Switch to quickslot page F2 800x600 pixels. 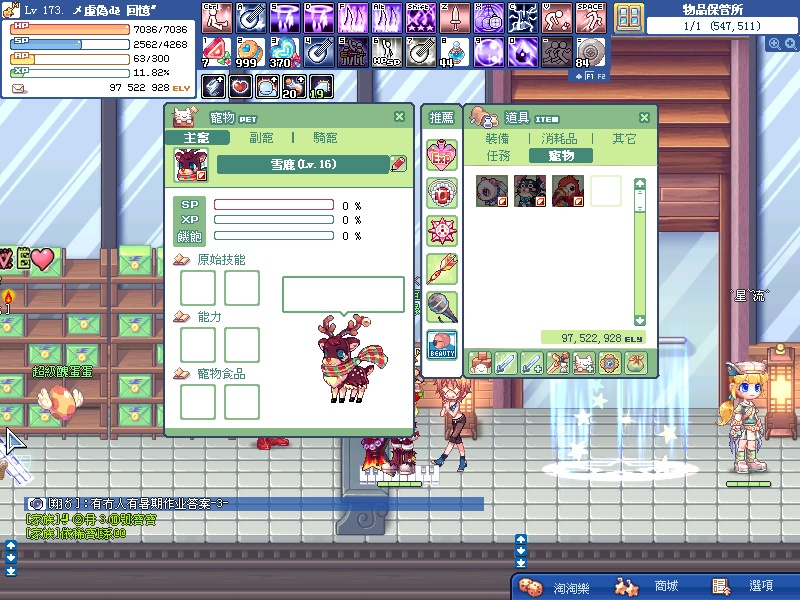[x=601, y=76]
